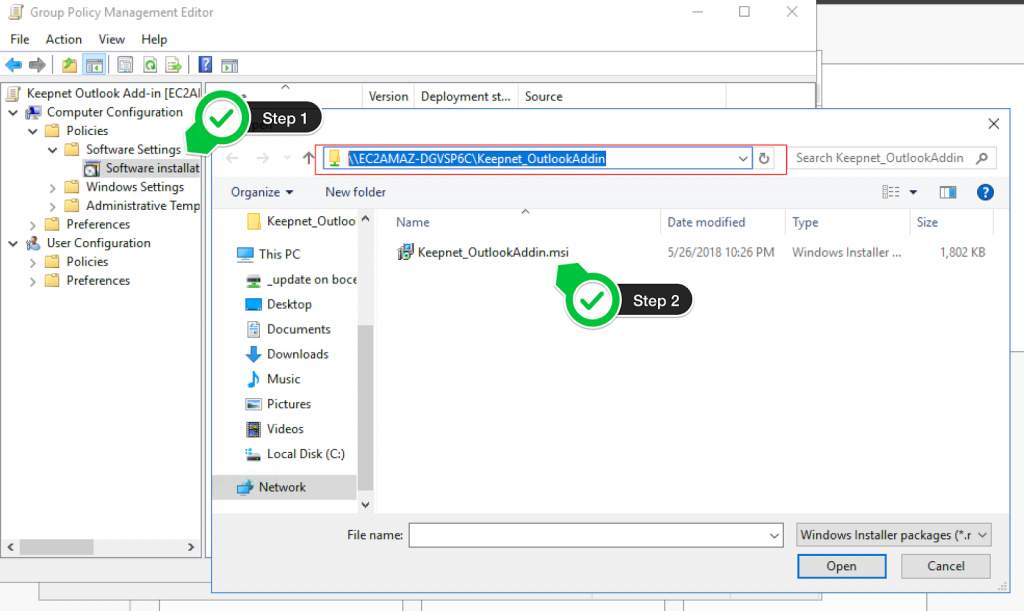
Task: Click the Version column header in editor
Action: coord(388,97)
